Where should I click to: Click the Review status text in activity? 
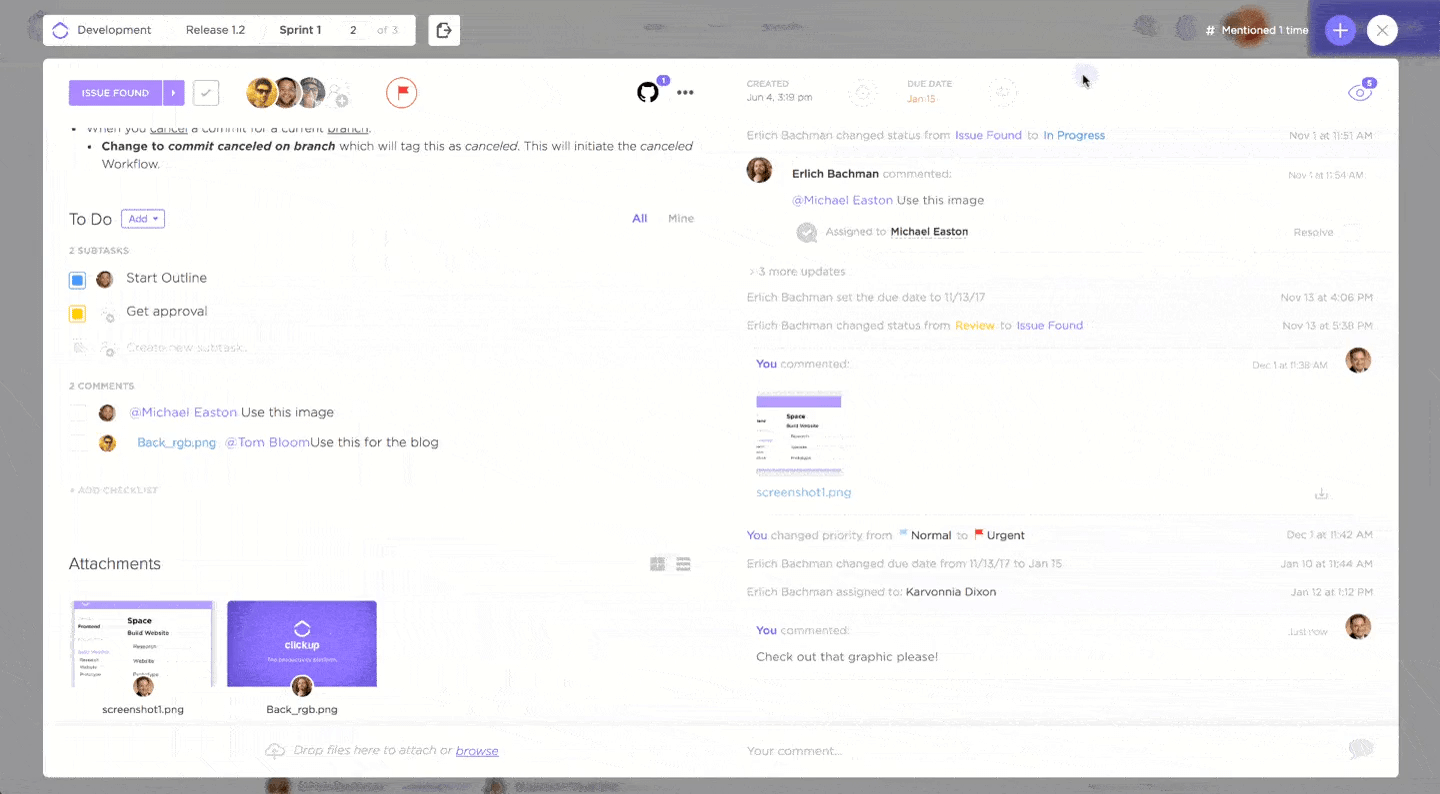[x=975, y=326]
